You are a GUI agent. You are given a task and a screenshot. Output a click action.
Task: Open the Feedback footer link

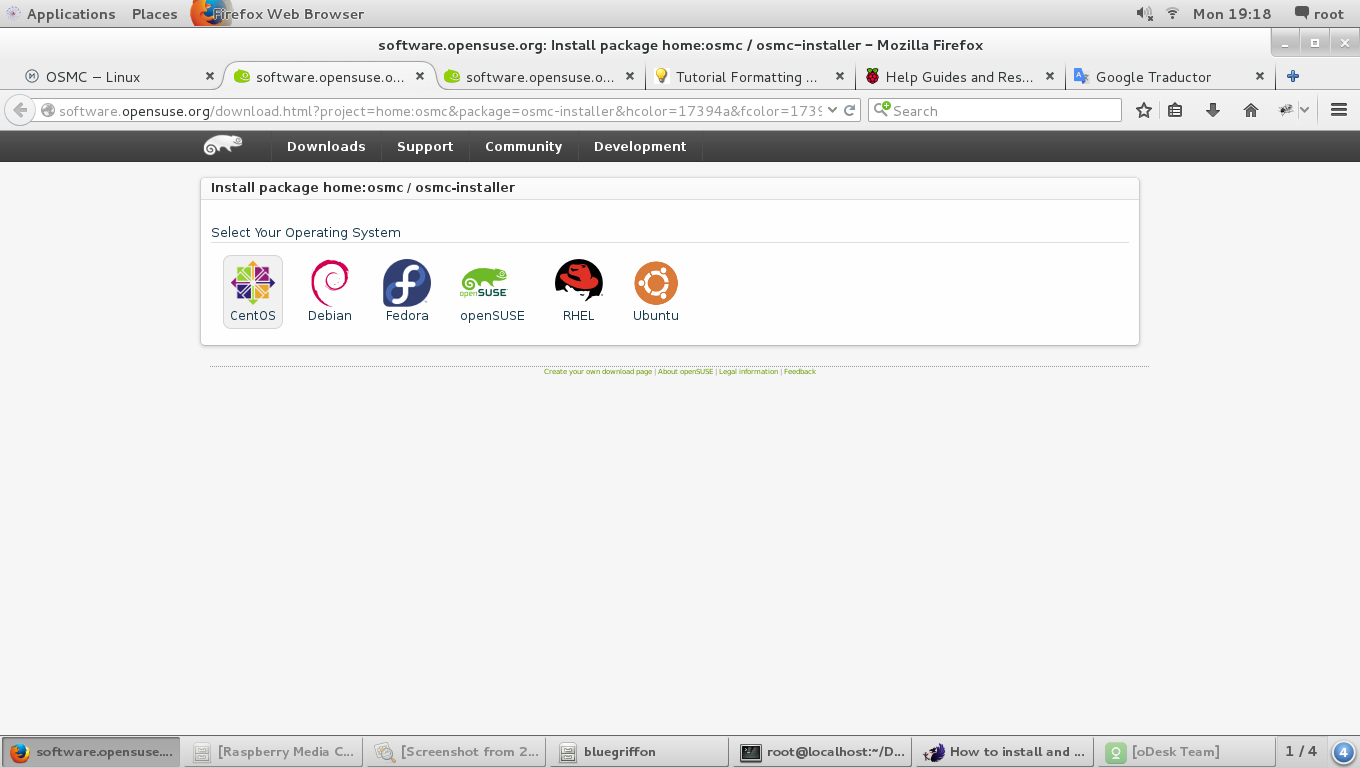point(800,371)
